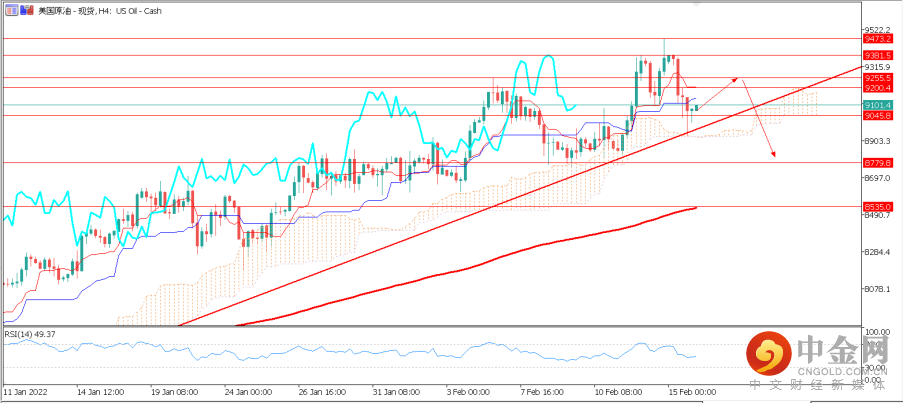Click the 8903.3 price scale value
This screenshot has height=403, width=903.
(879, 141)
